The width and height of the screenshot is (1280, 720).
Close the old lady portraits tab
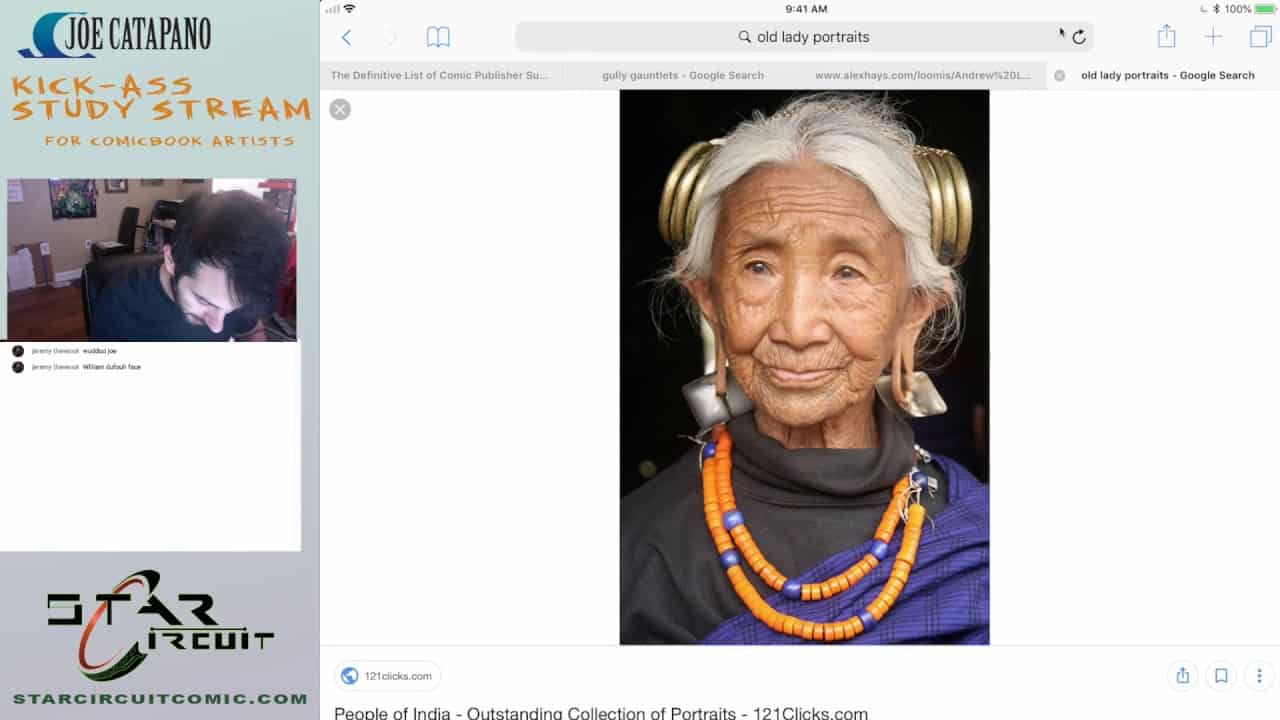tap(1060, 75)
